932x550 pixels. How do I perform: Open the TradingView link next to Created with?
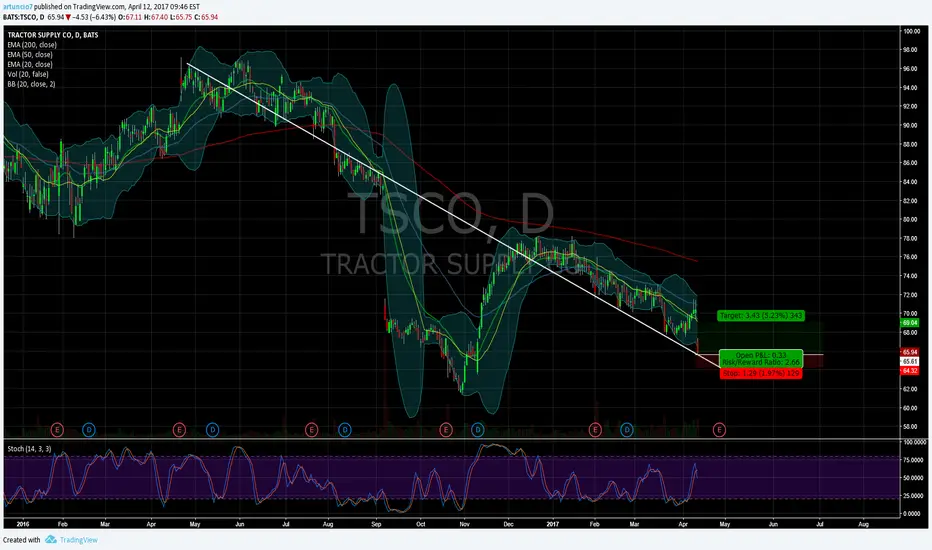(78, 540)
